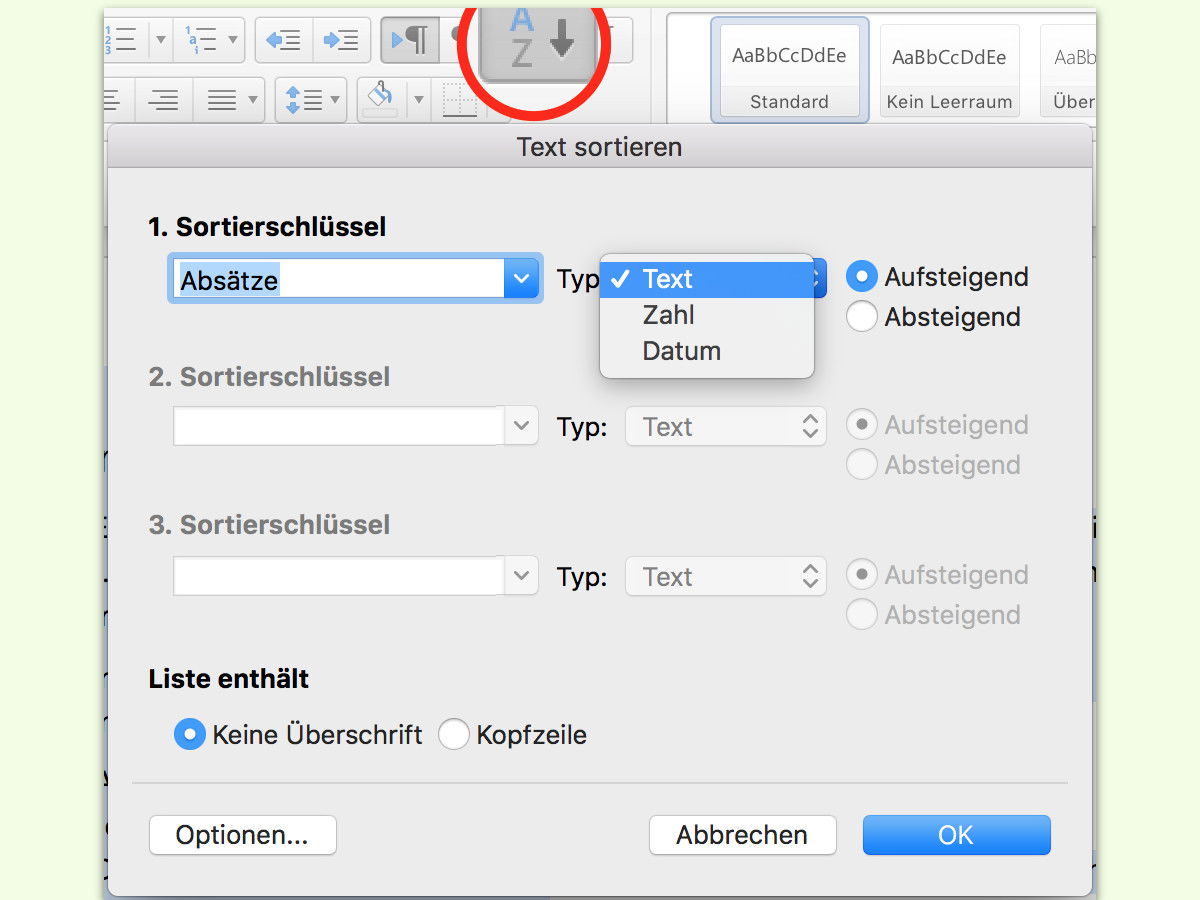Click into the Absätze sort key field
The height and width of the screenshot is (900, 1200).
[x=338, y=279]
